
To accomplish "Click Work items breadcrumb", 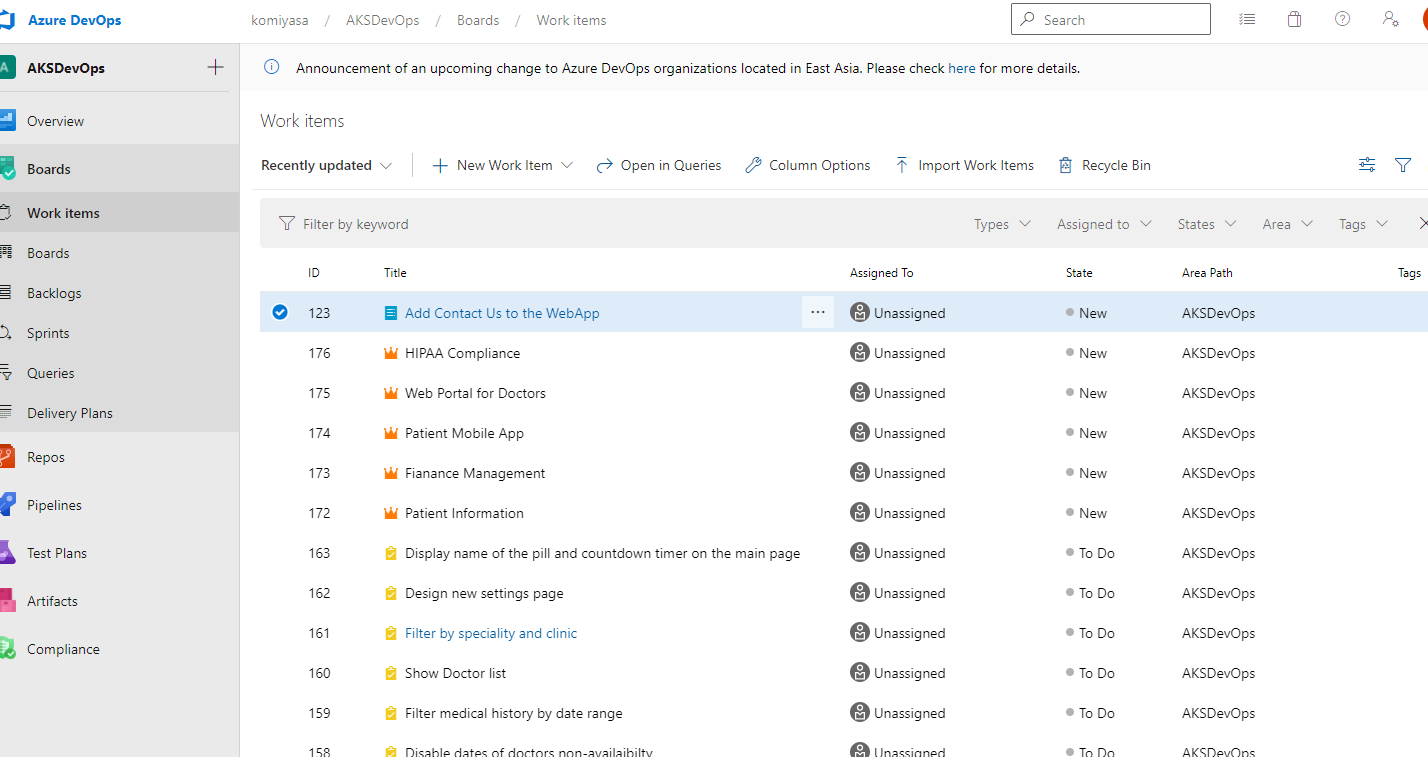I will tap(571, 20).
